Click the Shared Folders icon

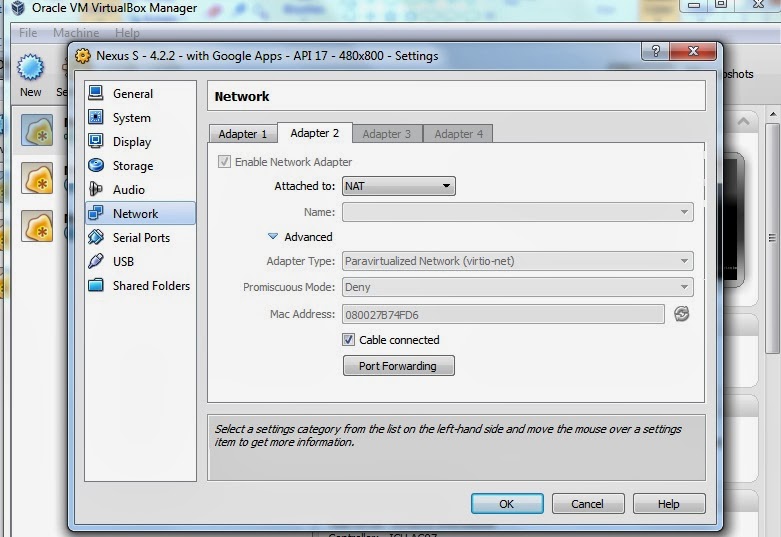click(x=96, y=285)
